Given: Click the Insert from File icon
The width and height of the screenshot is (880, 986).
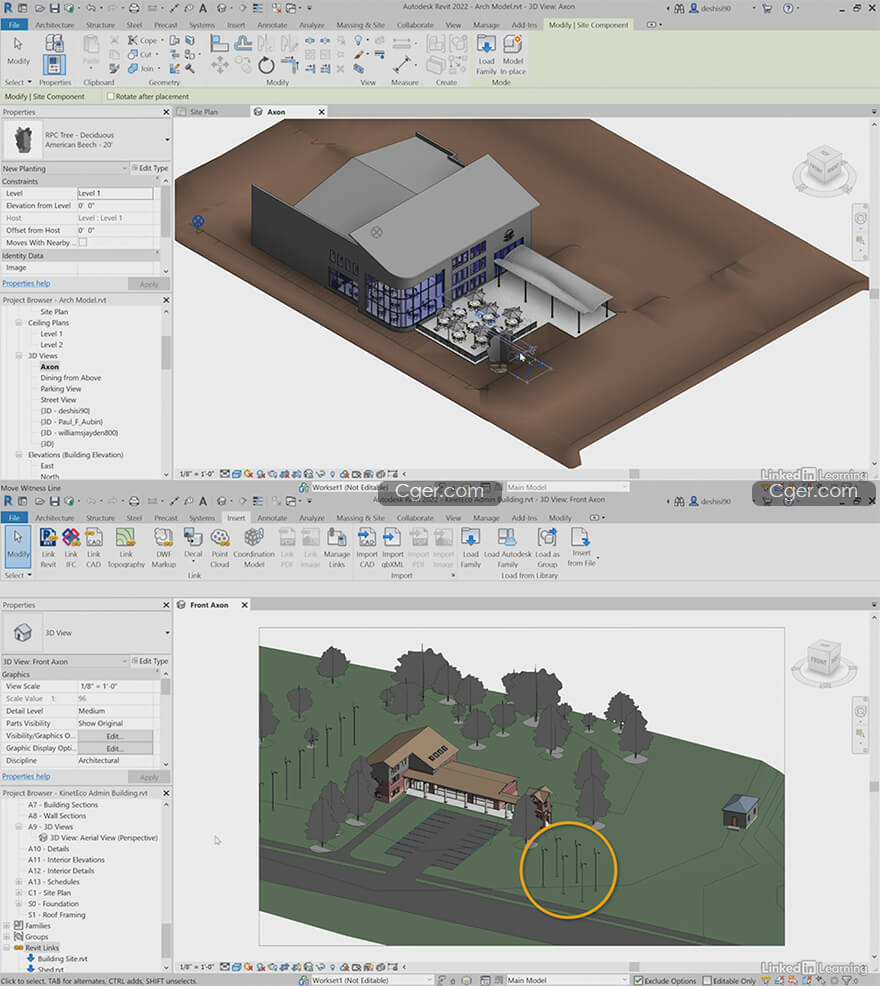Looking at the screenshot, I should click(x=581, y=546).
